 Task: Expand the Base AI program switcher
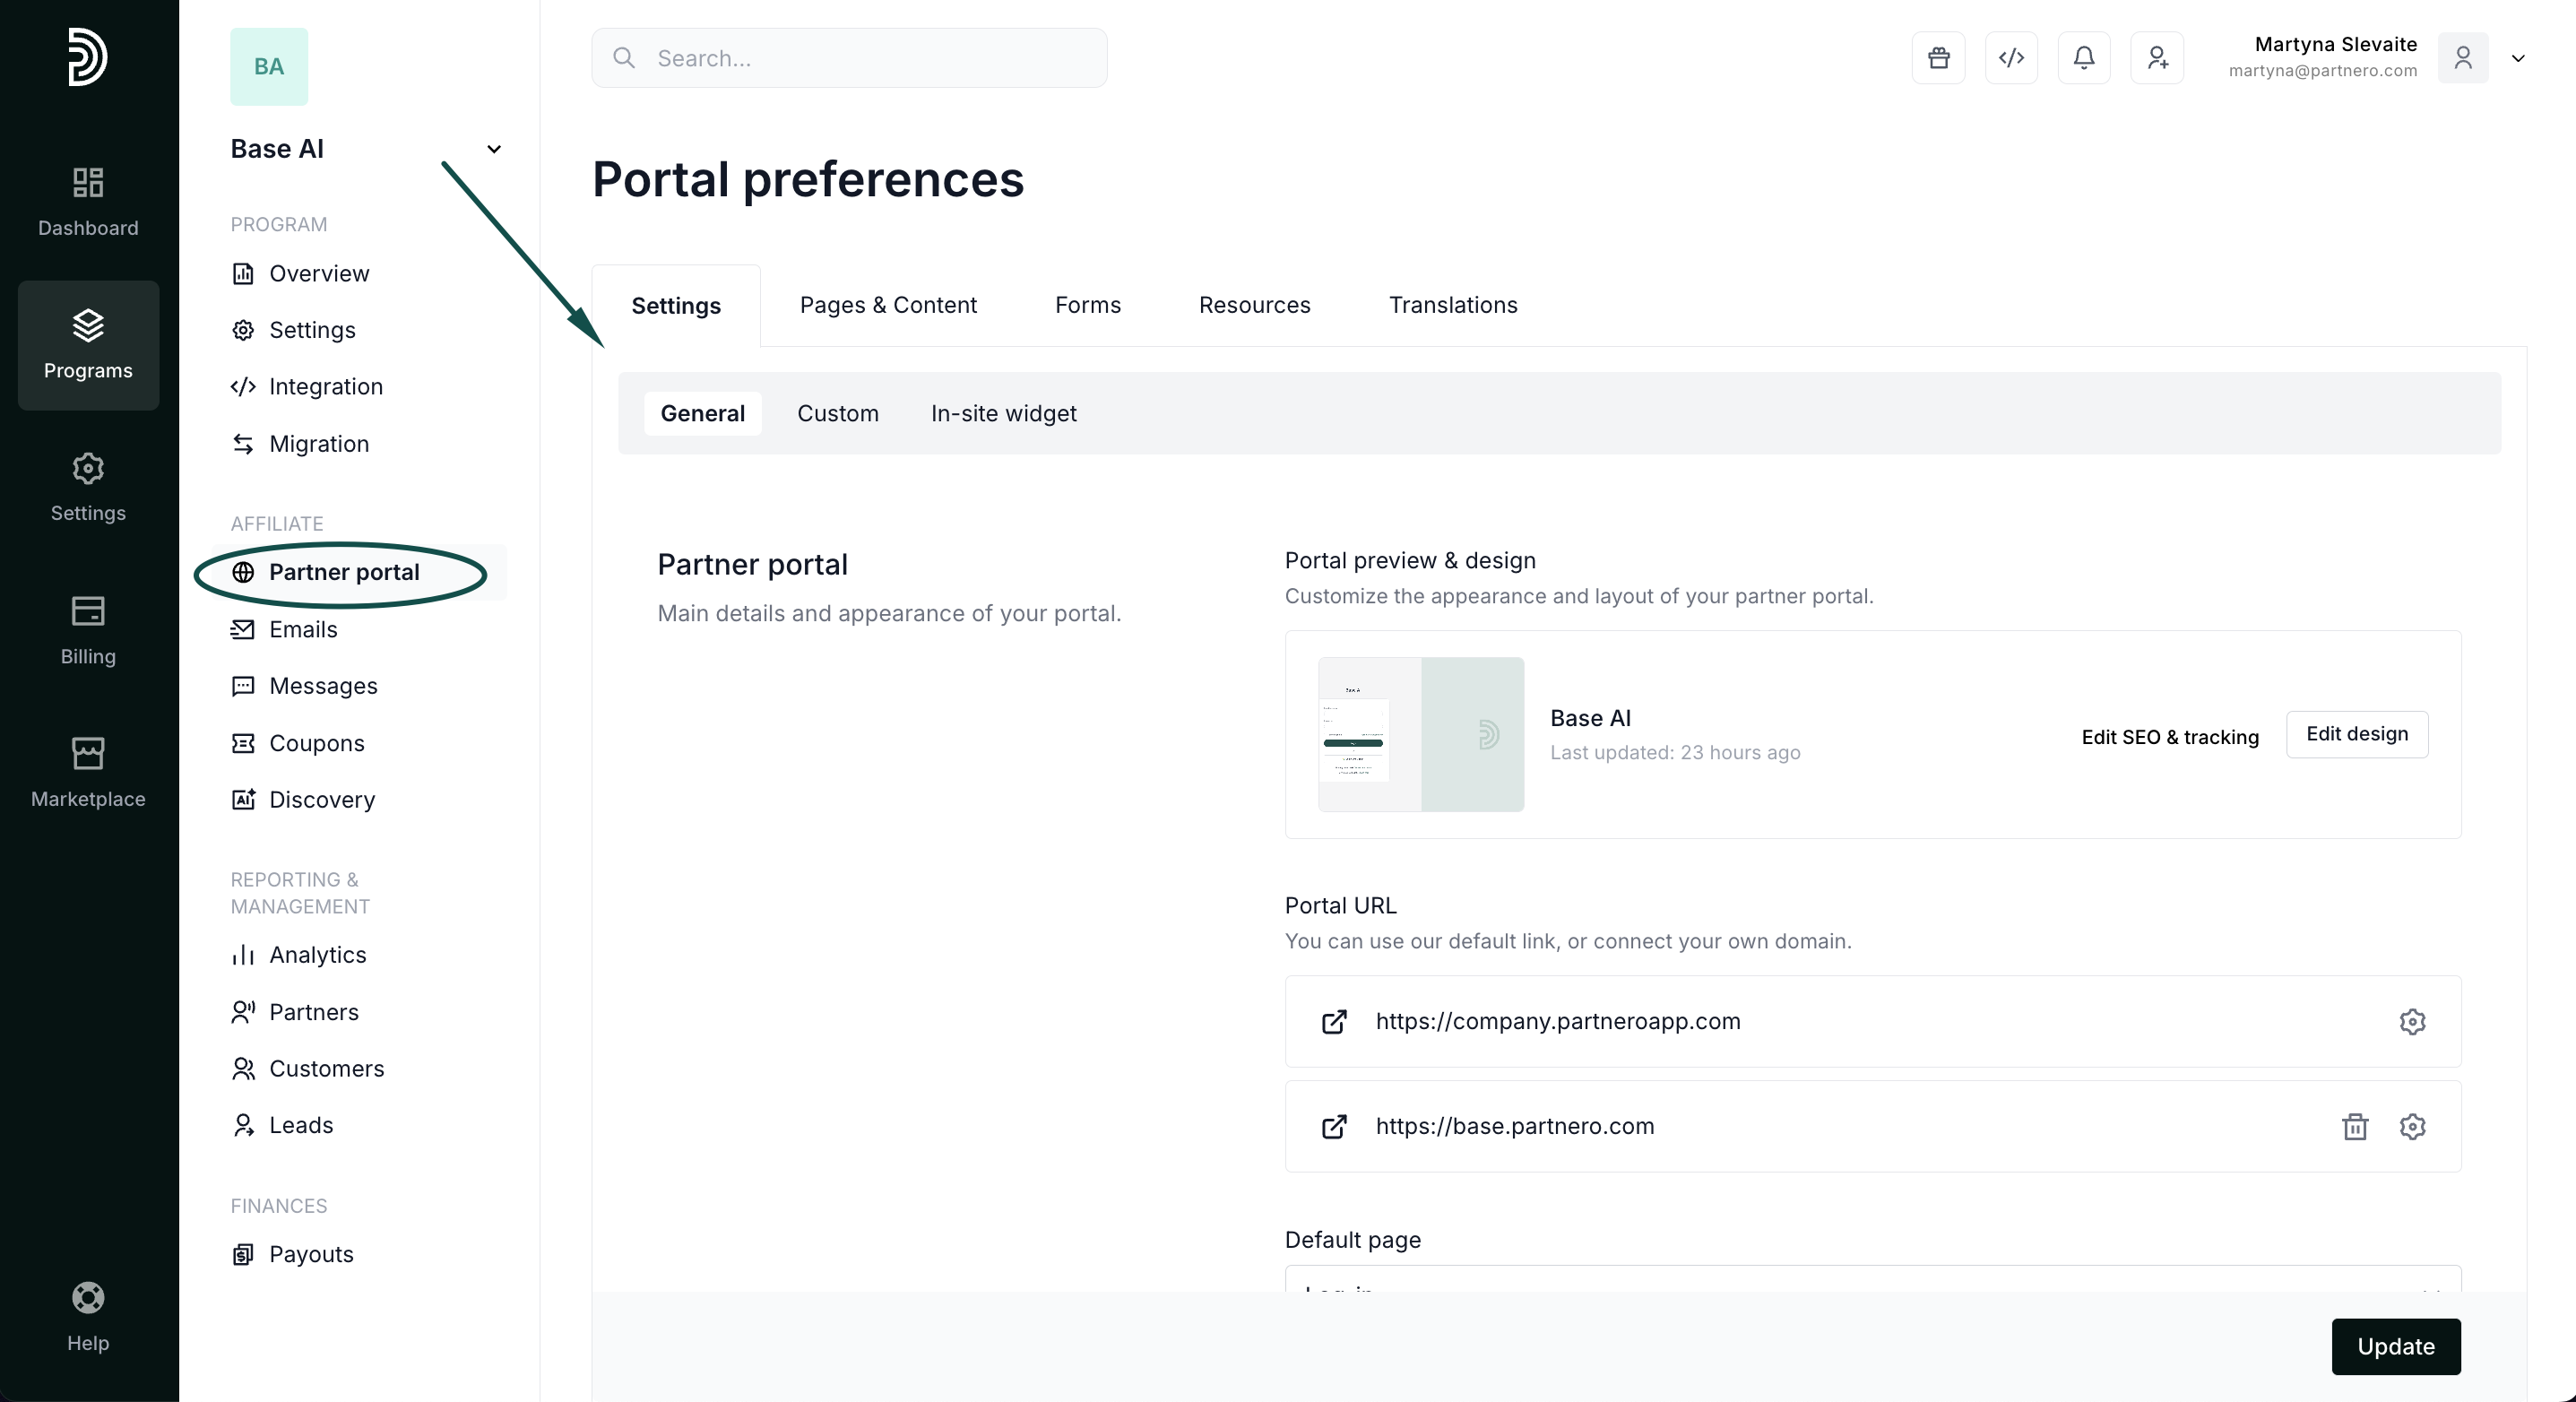click(493, 149)
